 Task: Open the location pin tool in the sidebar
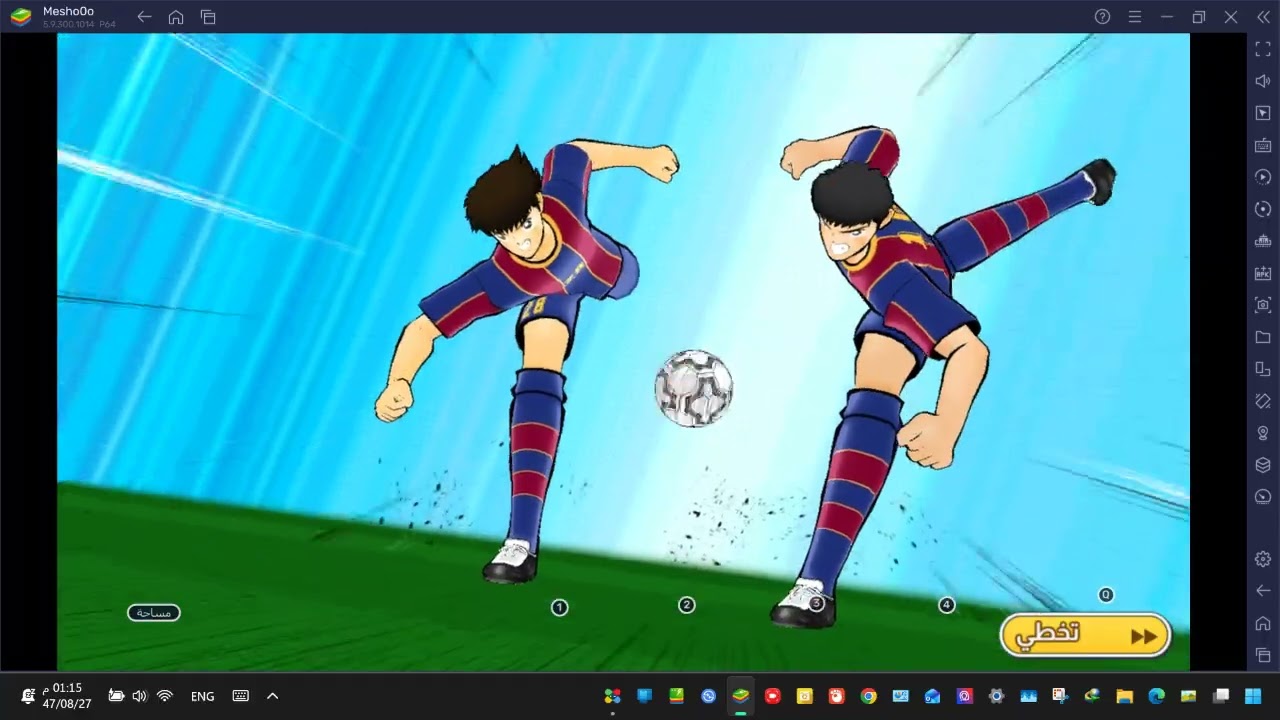pos(1263,433)
